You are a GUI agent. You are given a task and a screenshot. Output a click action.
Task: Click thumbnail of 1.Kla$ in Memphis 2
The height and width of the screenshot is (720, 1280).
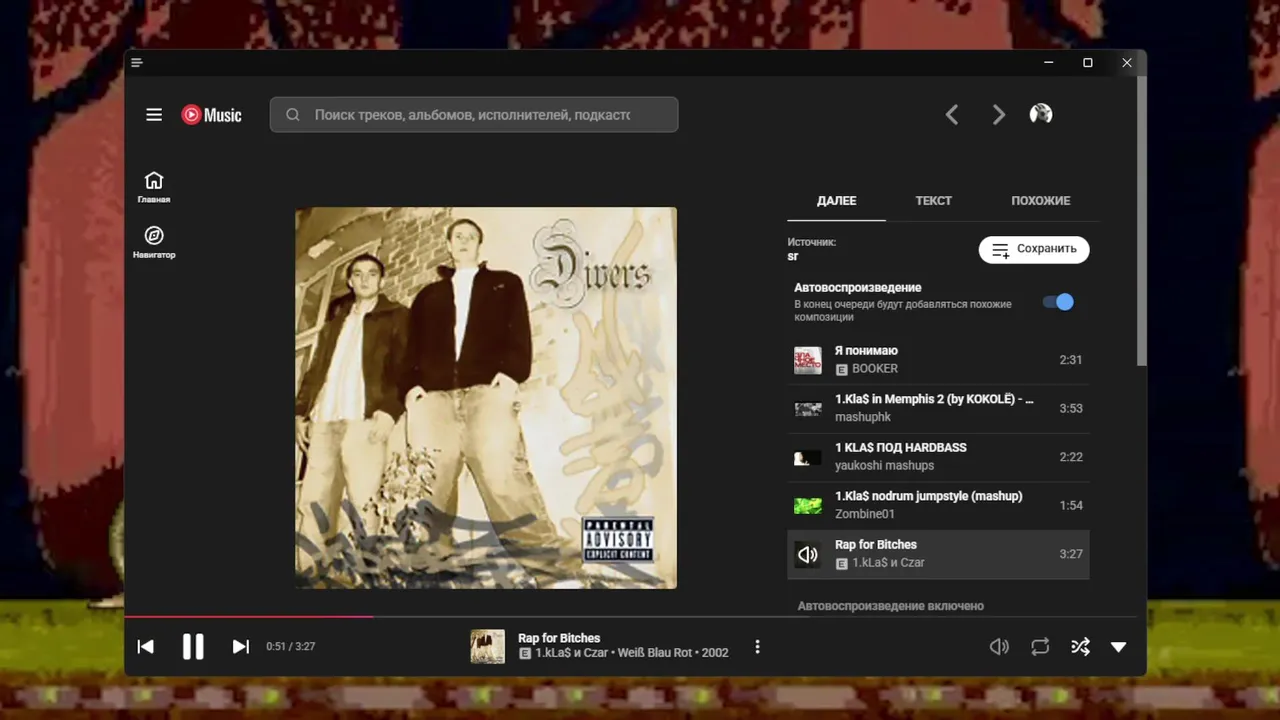pos(808,409)
